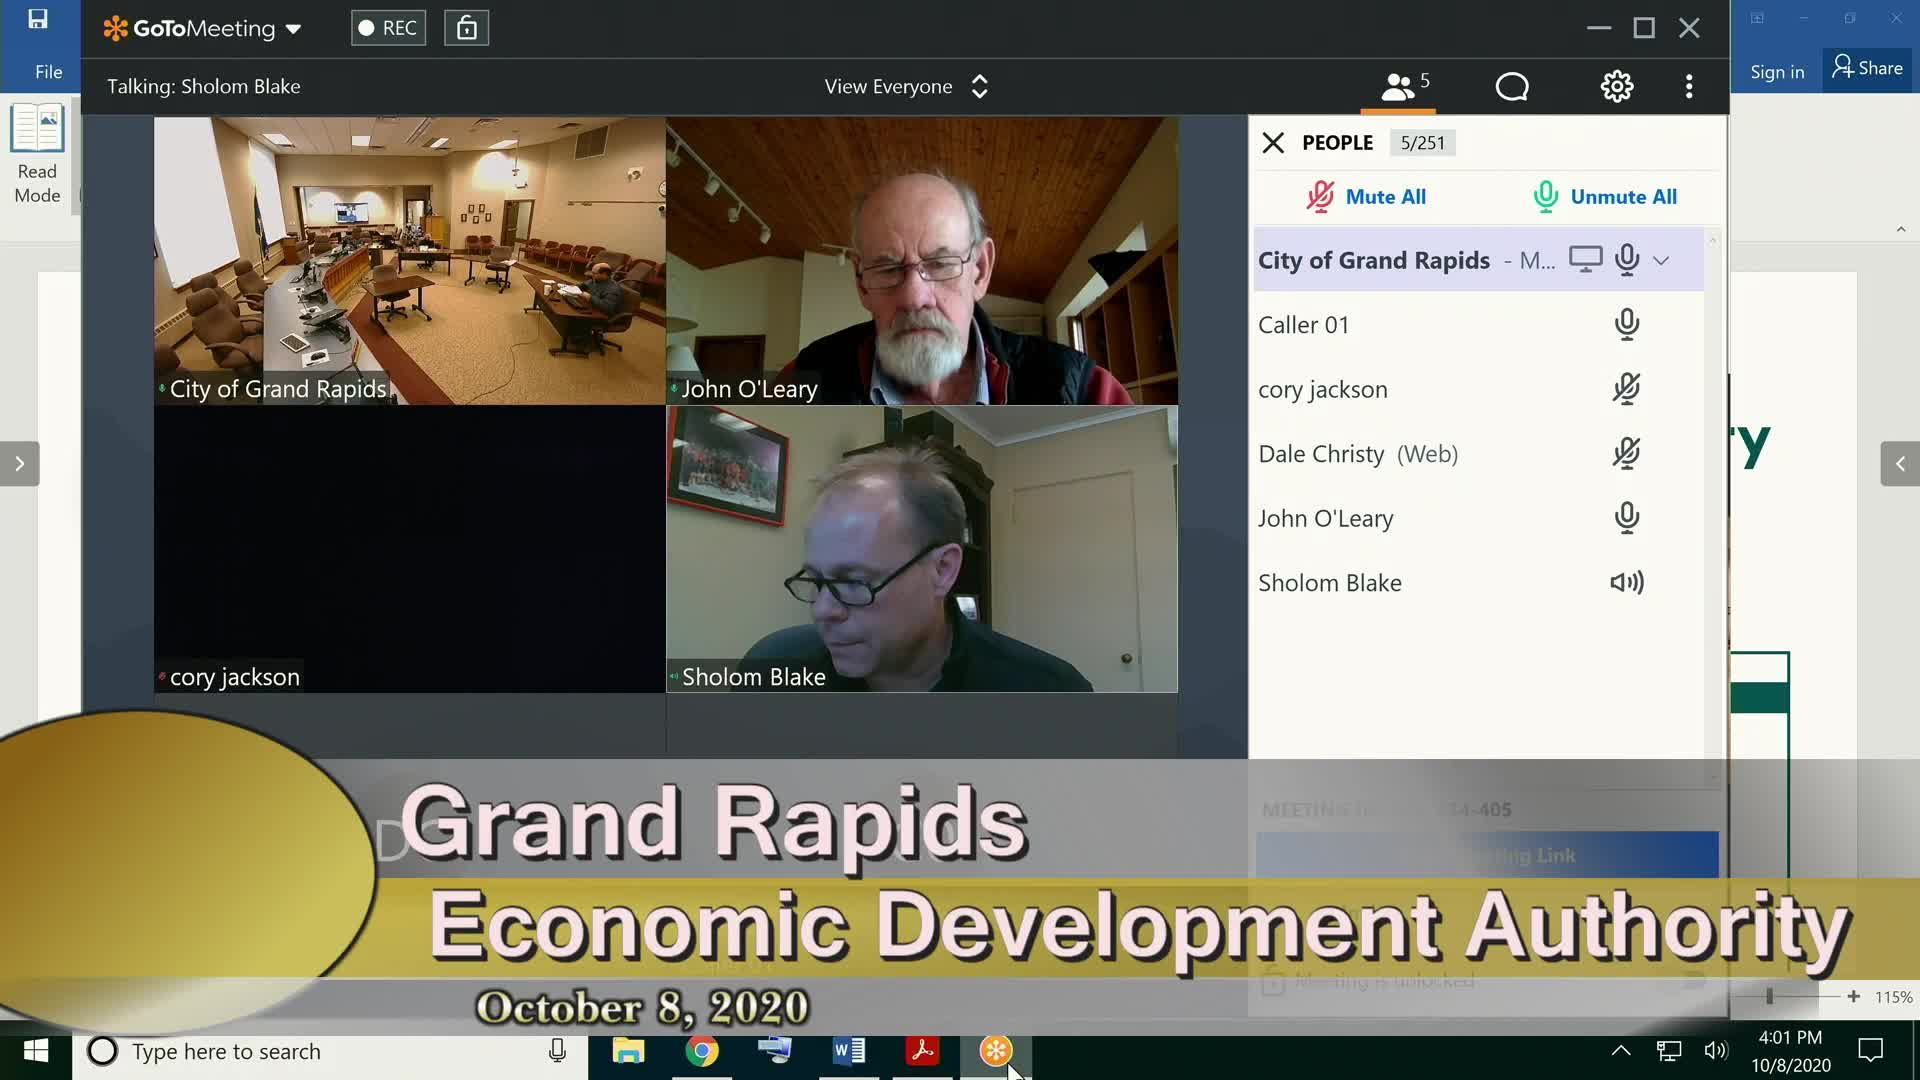Open File Explorer from taskbar

point(628,1051)
